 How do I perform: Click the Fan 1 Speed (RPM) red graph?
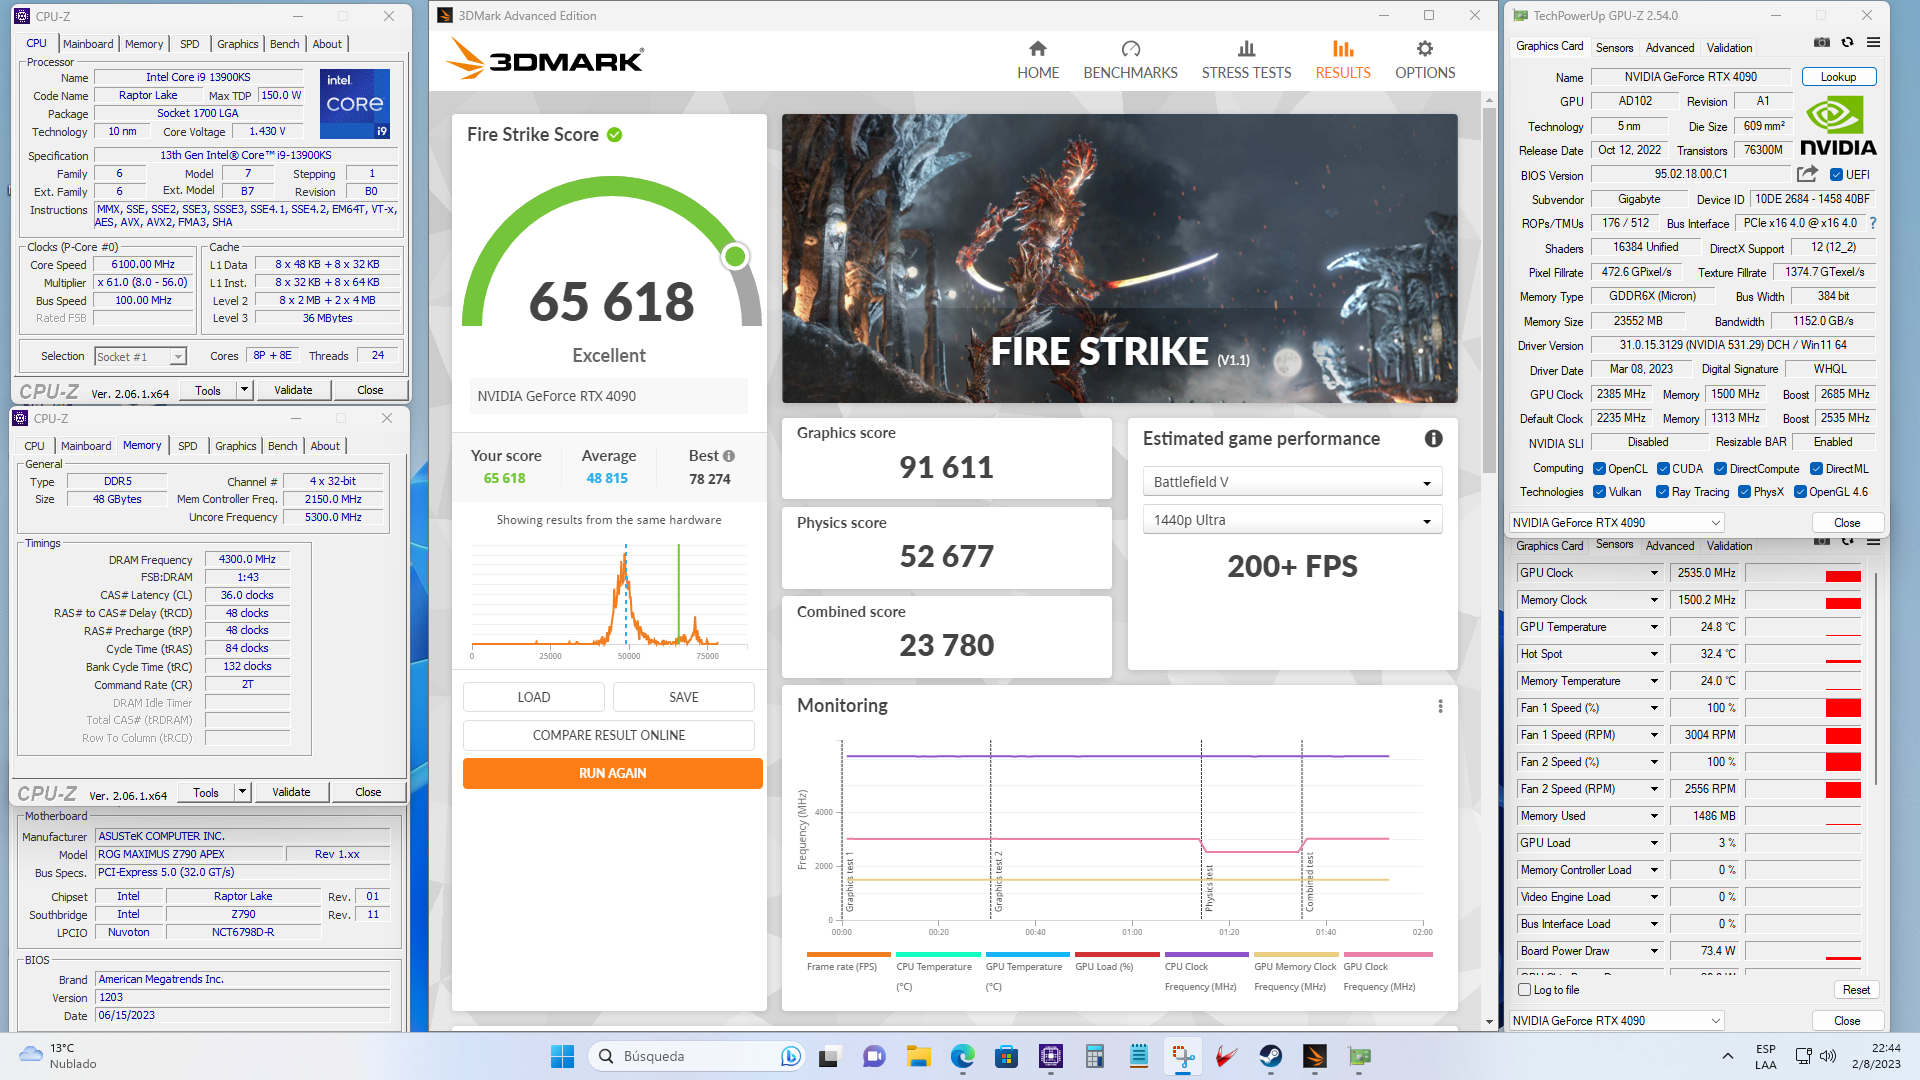click(x=1803, y=735)
